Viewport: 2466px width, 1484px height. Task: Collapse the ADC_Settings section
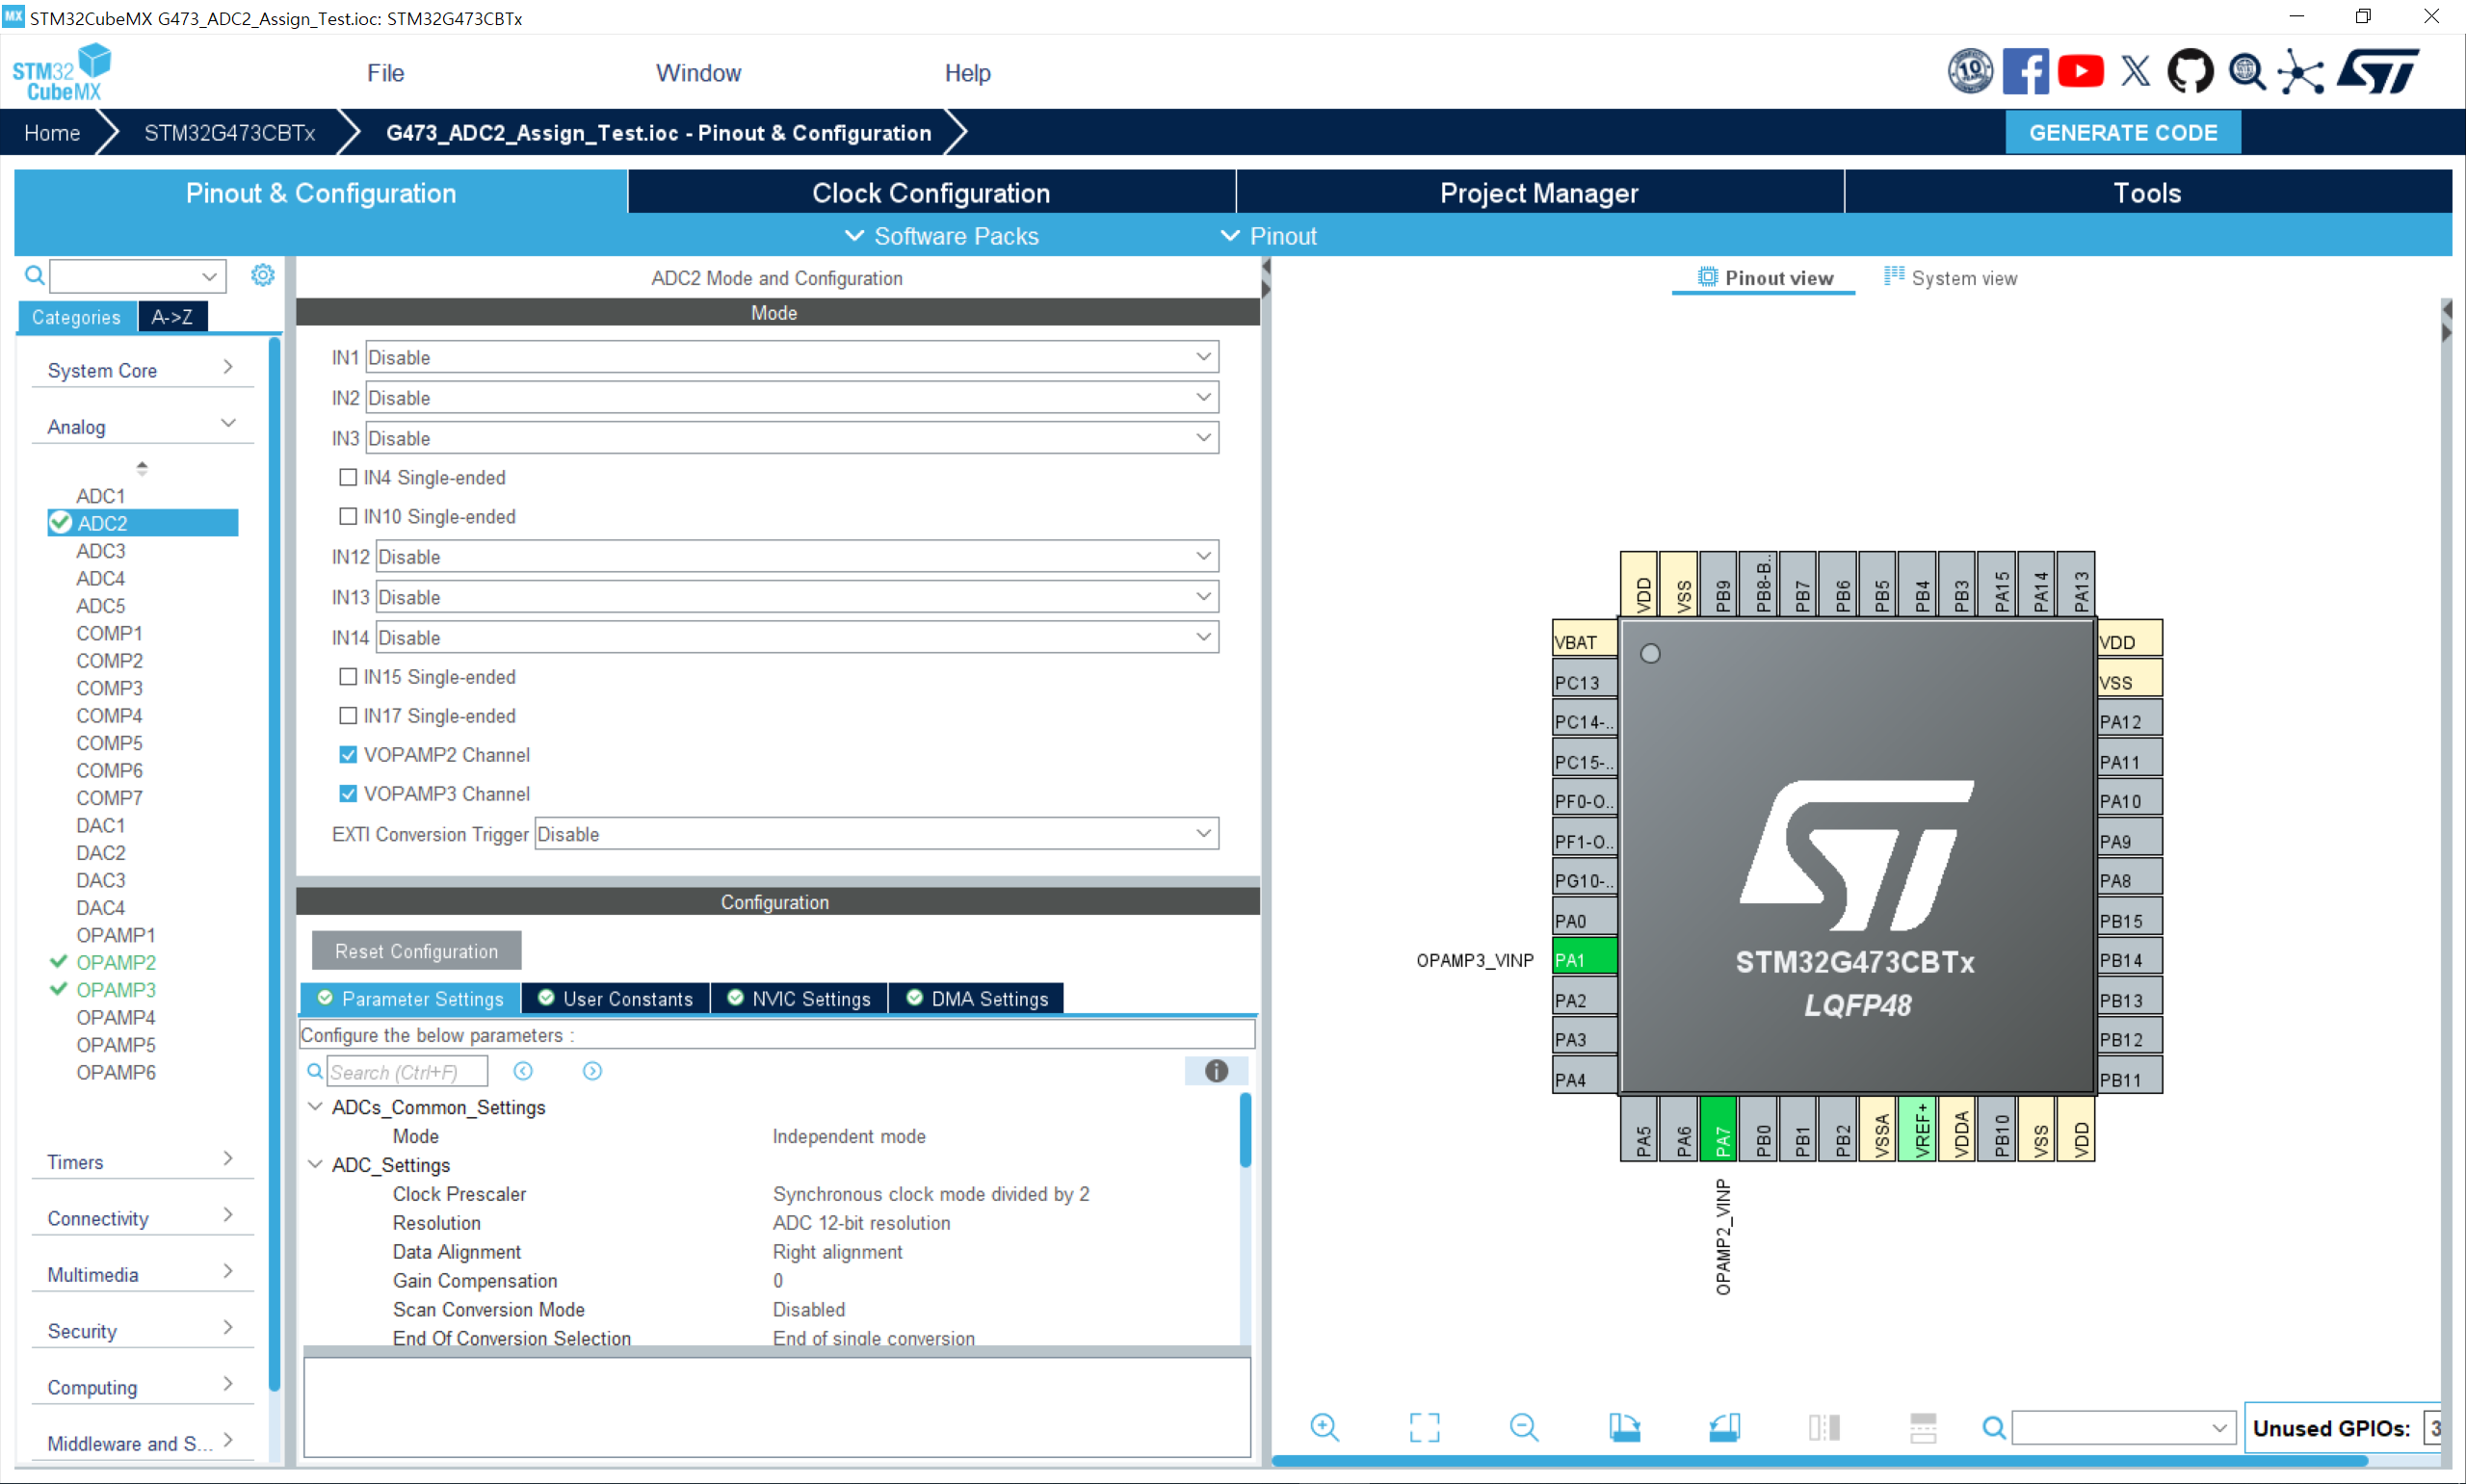pyautogui.click(x=315, y=1164)
